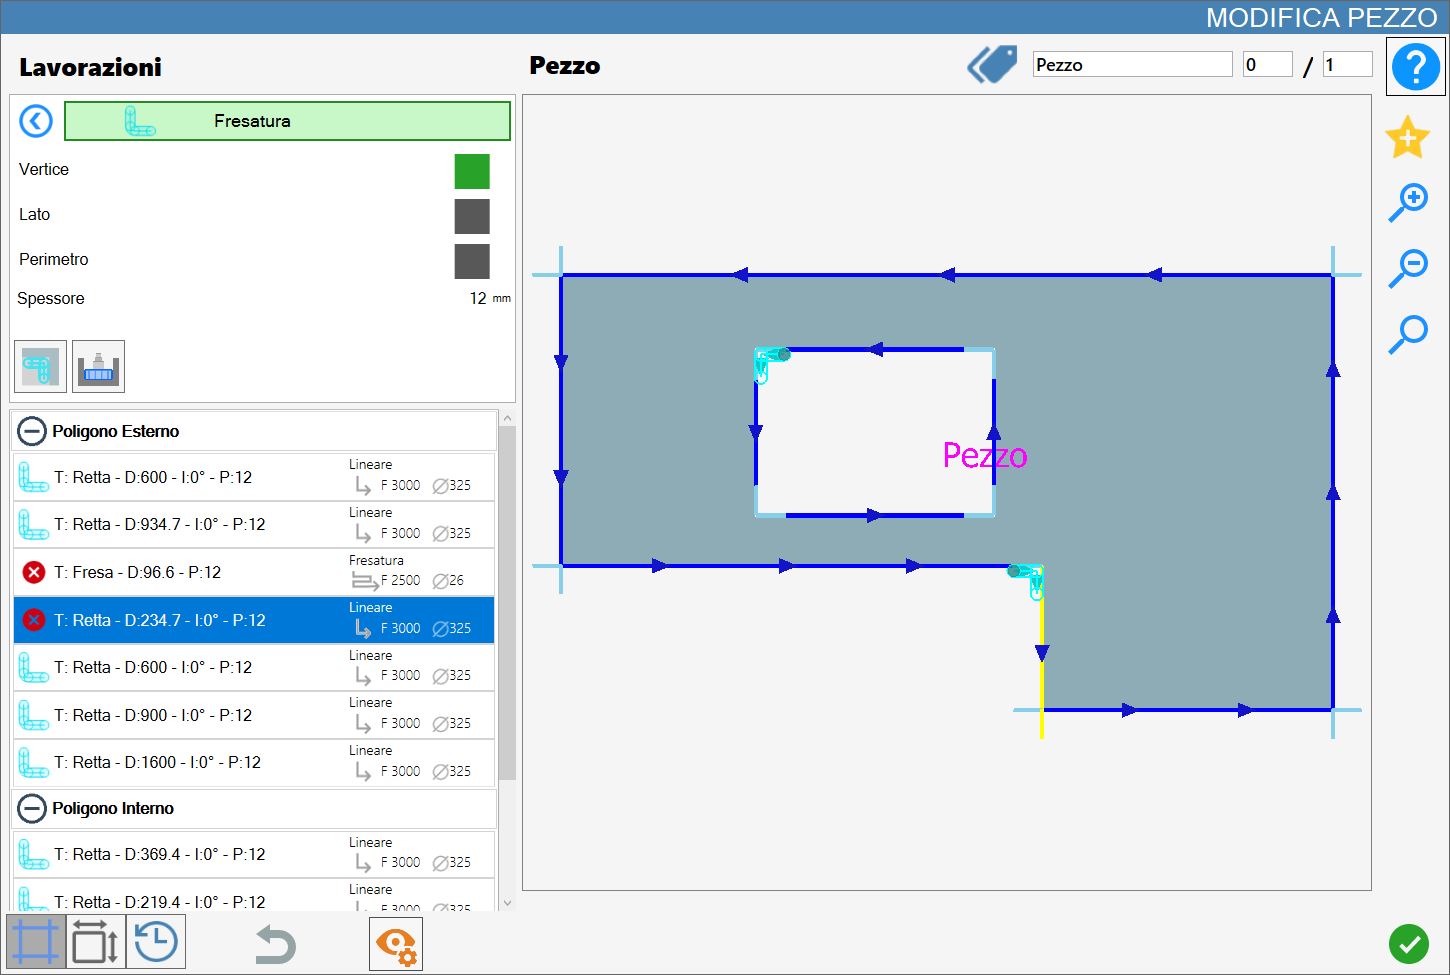Zoom out with the minus magnifier
The width and height of the screenshot is (1450, 975).
coord(1408,268)
